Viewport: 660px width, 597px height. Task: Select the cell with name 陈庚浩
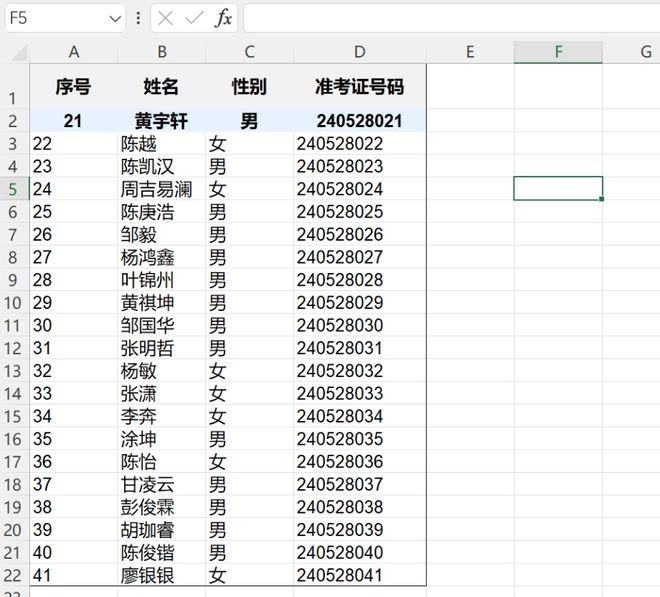pyautogui.click(x=162, y=211)
